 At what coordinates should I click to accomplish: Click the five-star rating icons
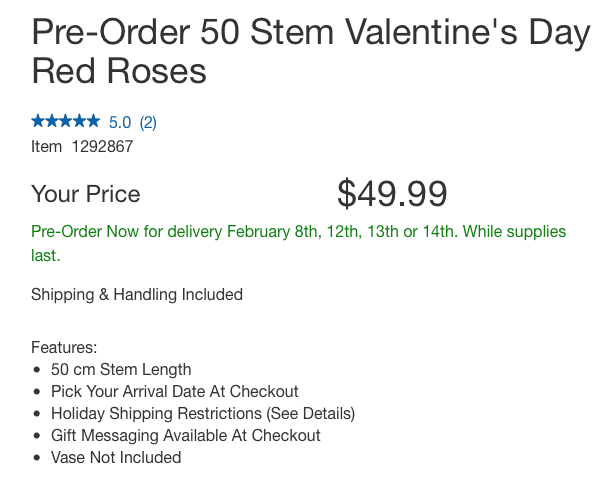pyautogui.click(x=65, y=122)
